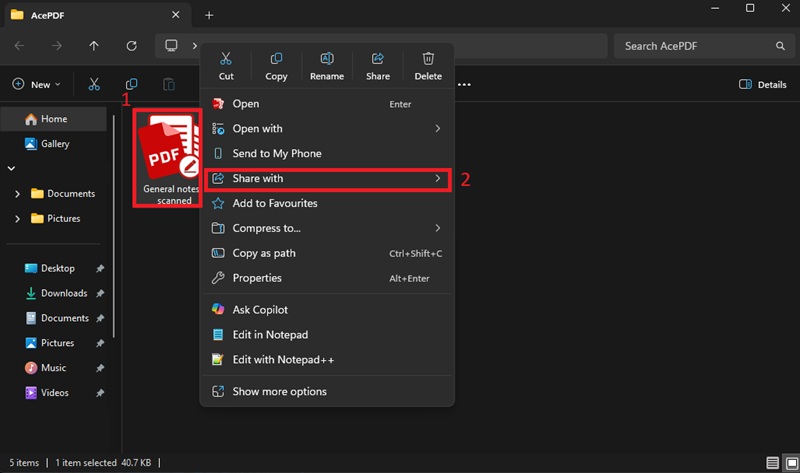Screen dimensions: 800x473
Task: Open pinned Downloads quick access
Action: pos(56,293)
